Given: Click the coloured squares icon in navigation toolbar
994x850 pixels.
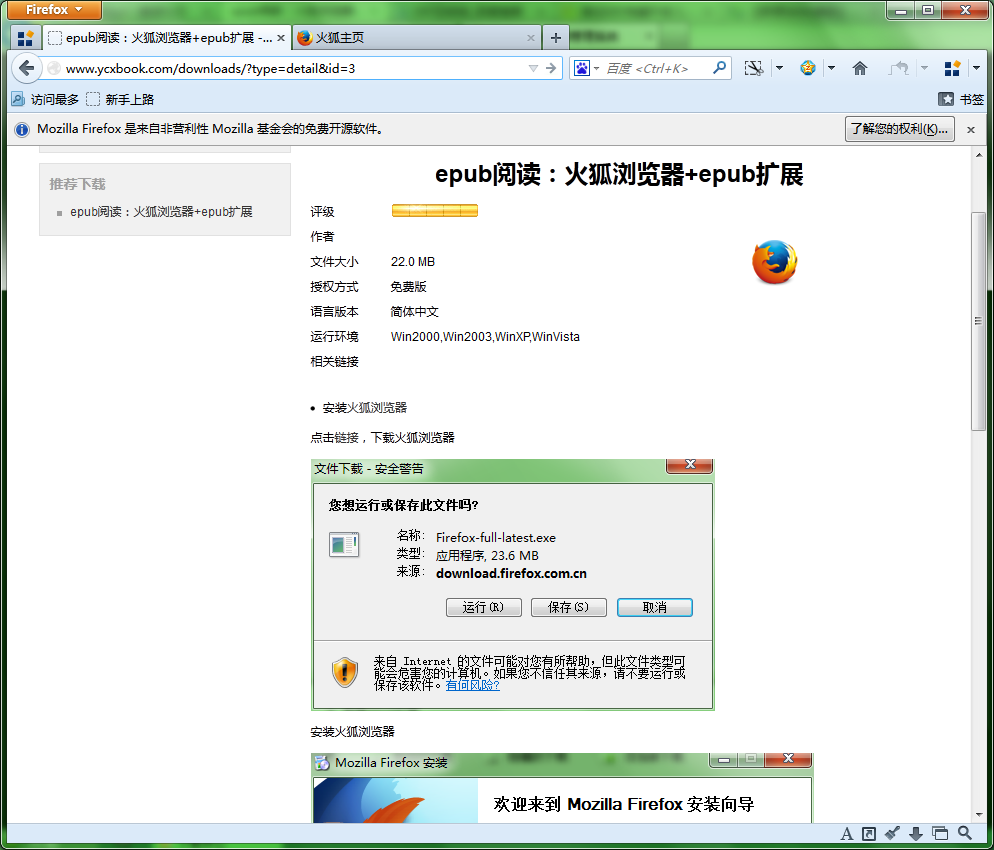Looking at the screenshot, I should click(952, 68).
